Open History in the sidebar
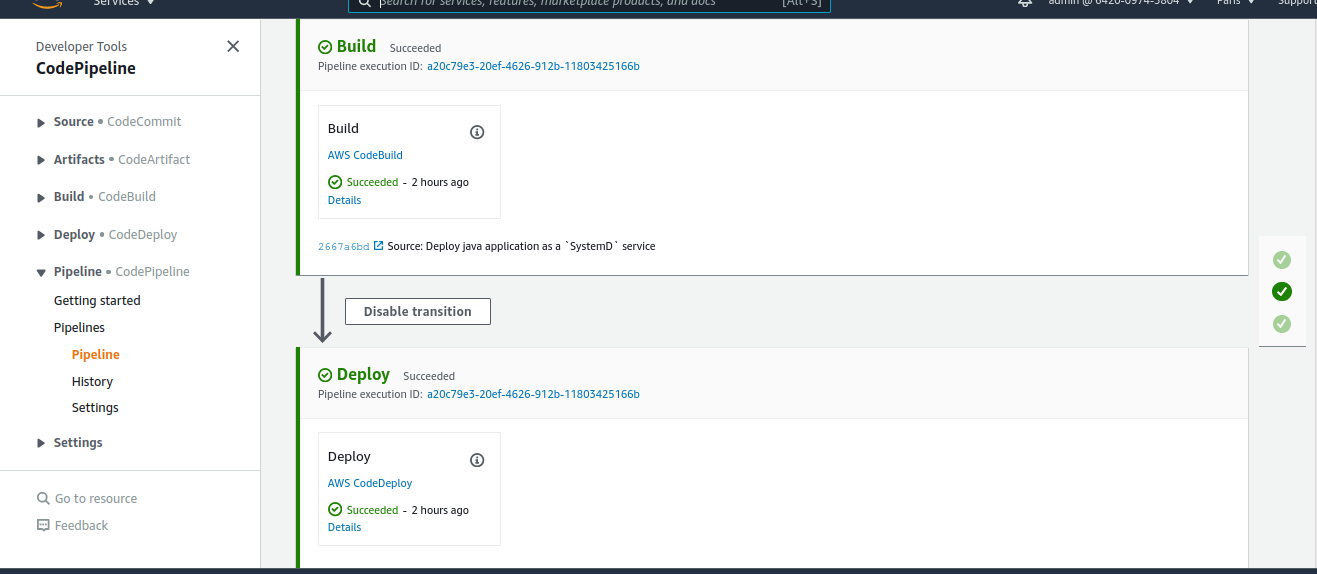The width and height of the screenshot is (1317, 574). click(92, 381)
